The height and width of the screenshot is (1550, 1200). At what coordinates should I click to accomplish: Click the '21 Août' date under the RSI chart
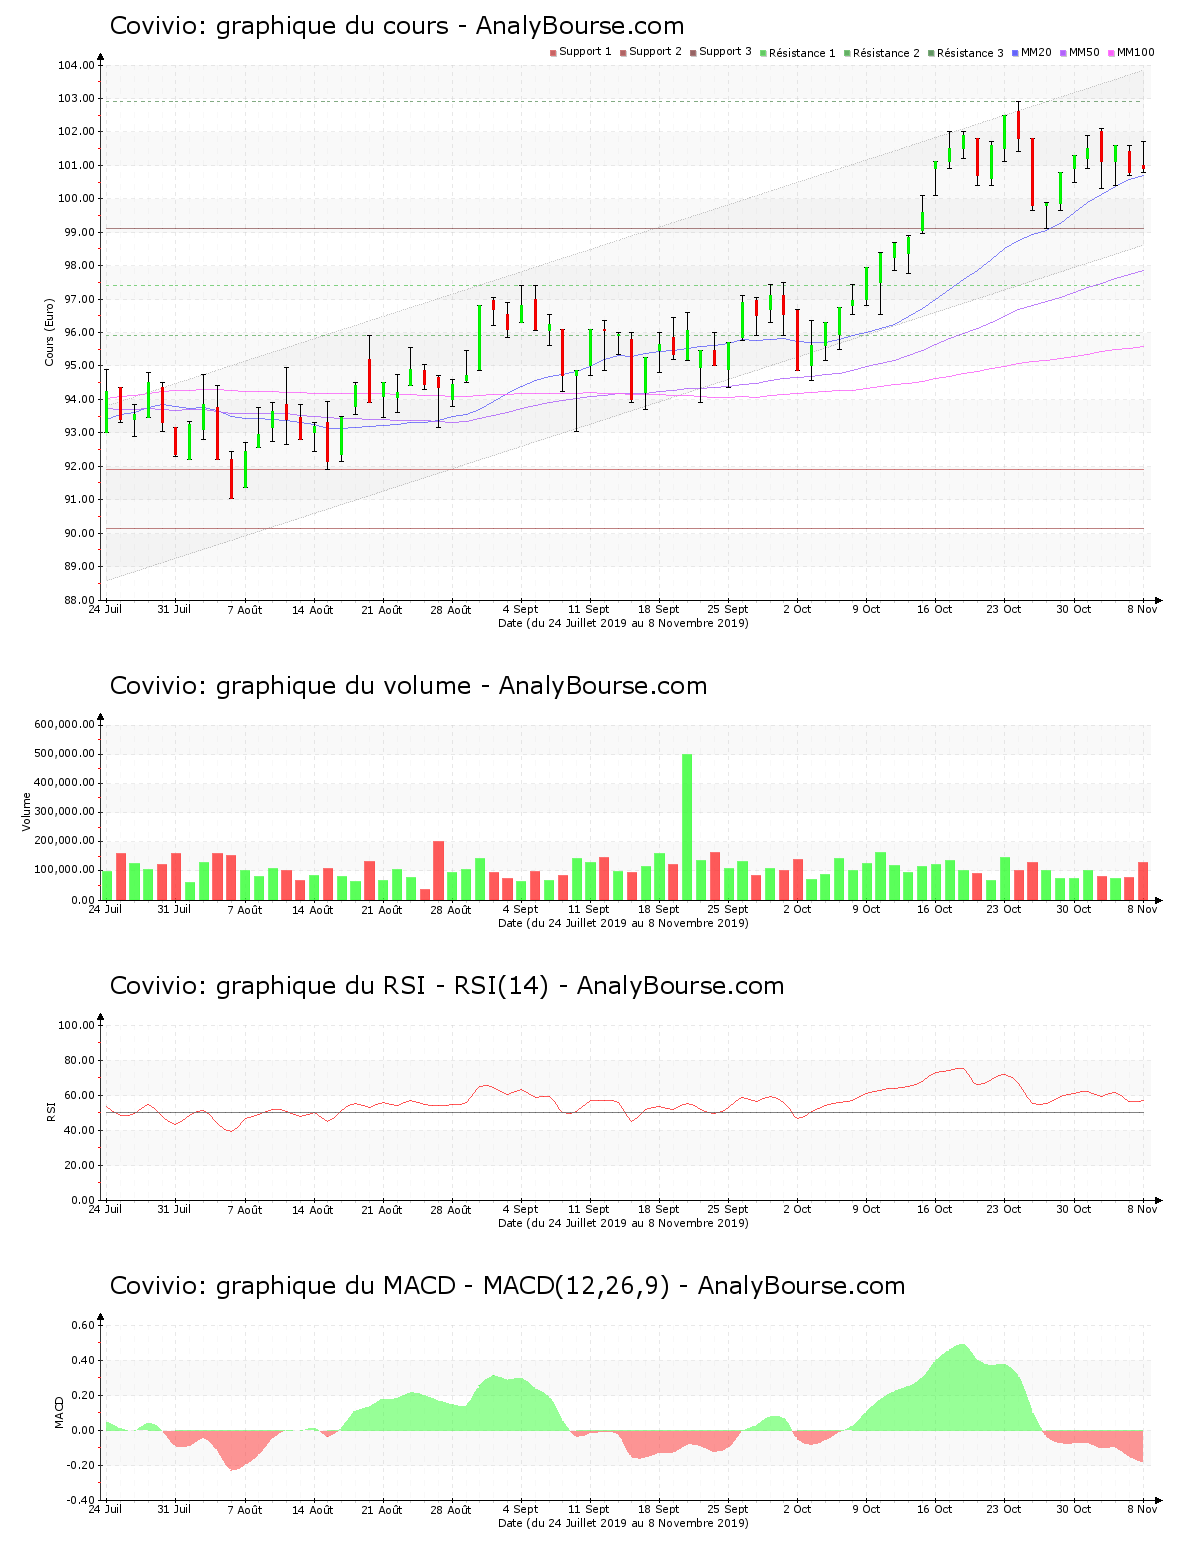point(382,1209)
